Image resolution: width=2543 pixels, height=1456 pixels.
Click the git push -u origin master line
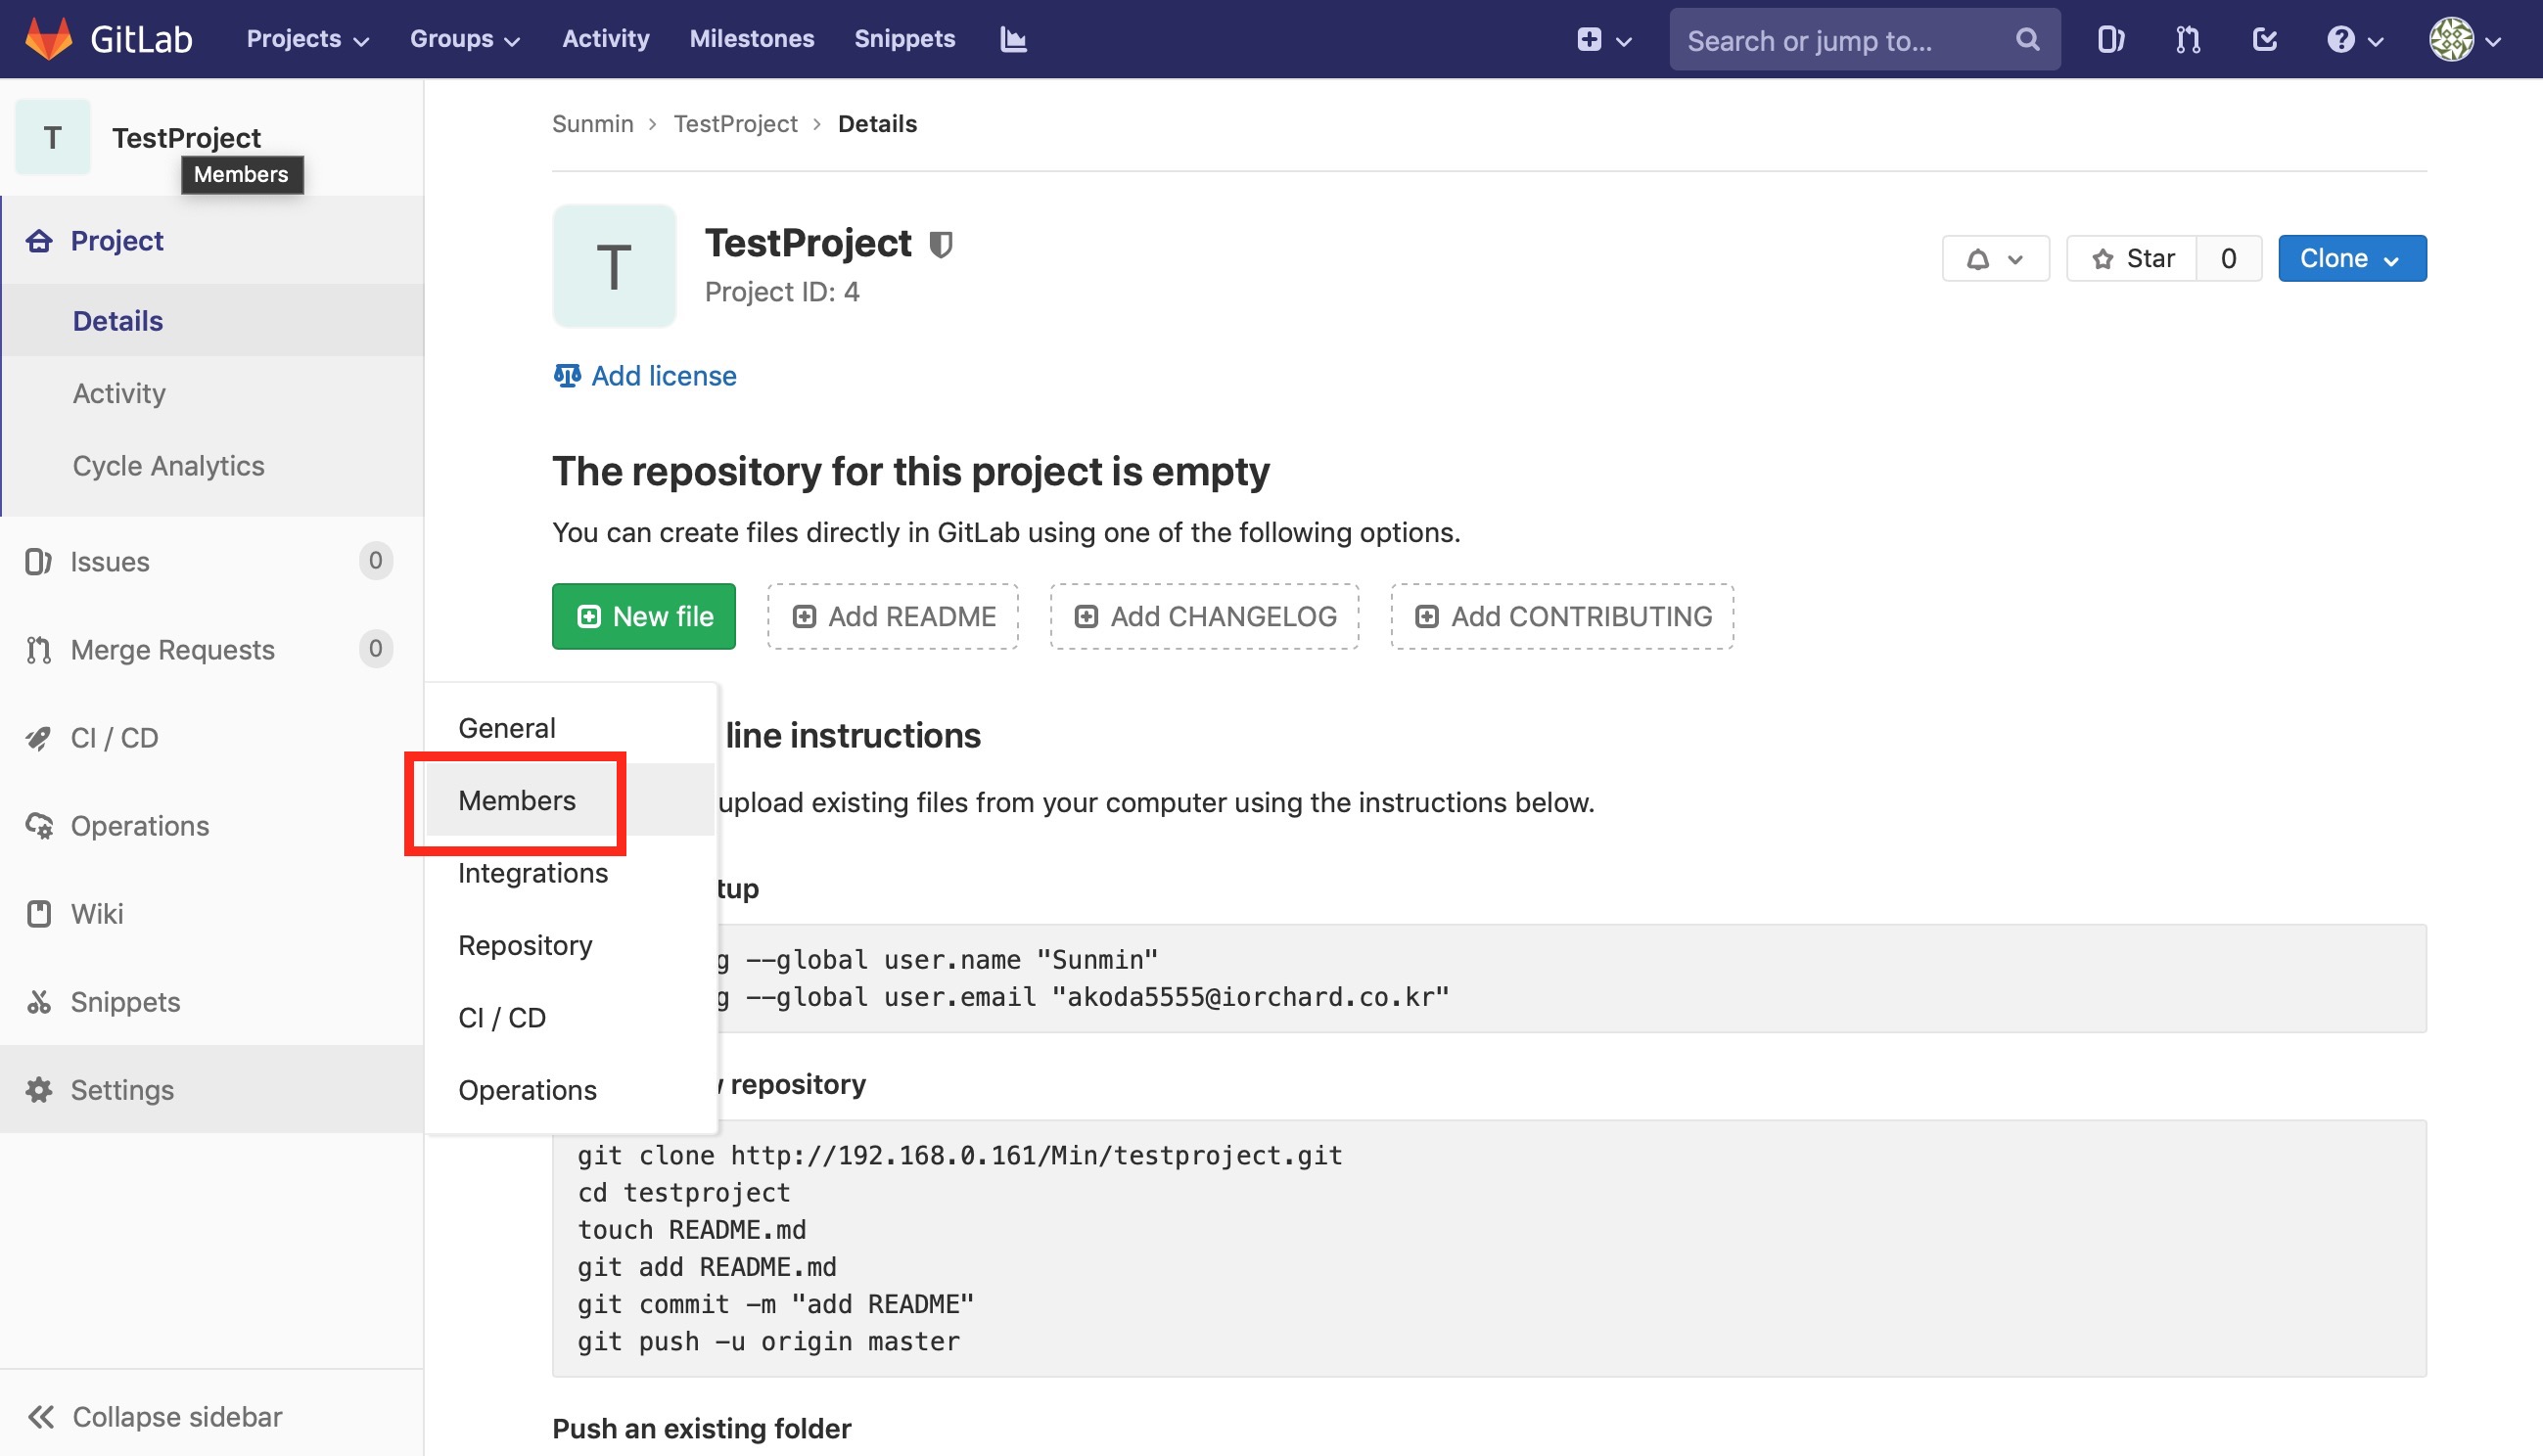pos(768,1340)
